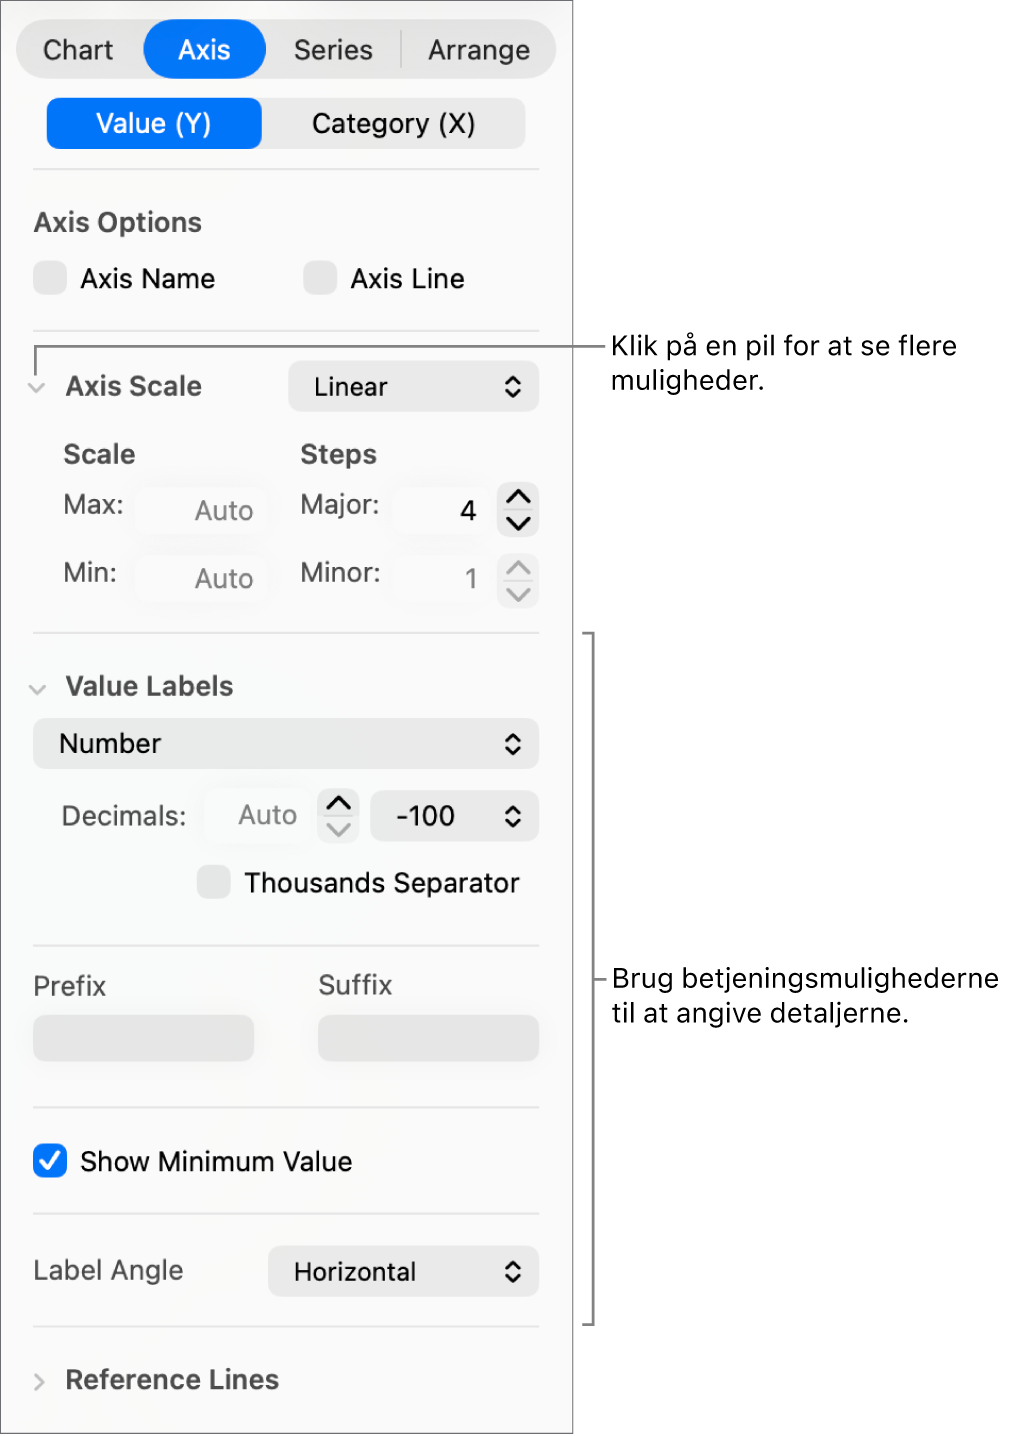
Task: Click the Prefix text field
Action: tap(144, 1038)
